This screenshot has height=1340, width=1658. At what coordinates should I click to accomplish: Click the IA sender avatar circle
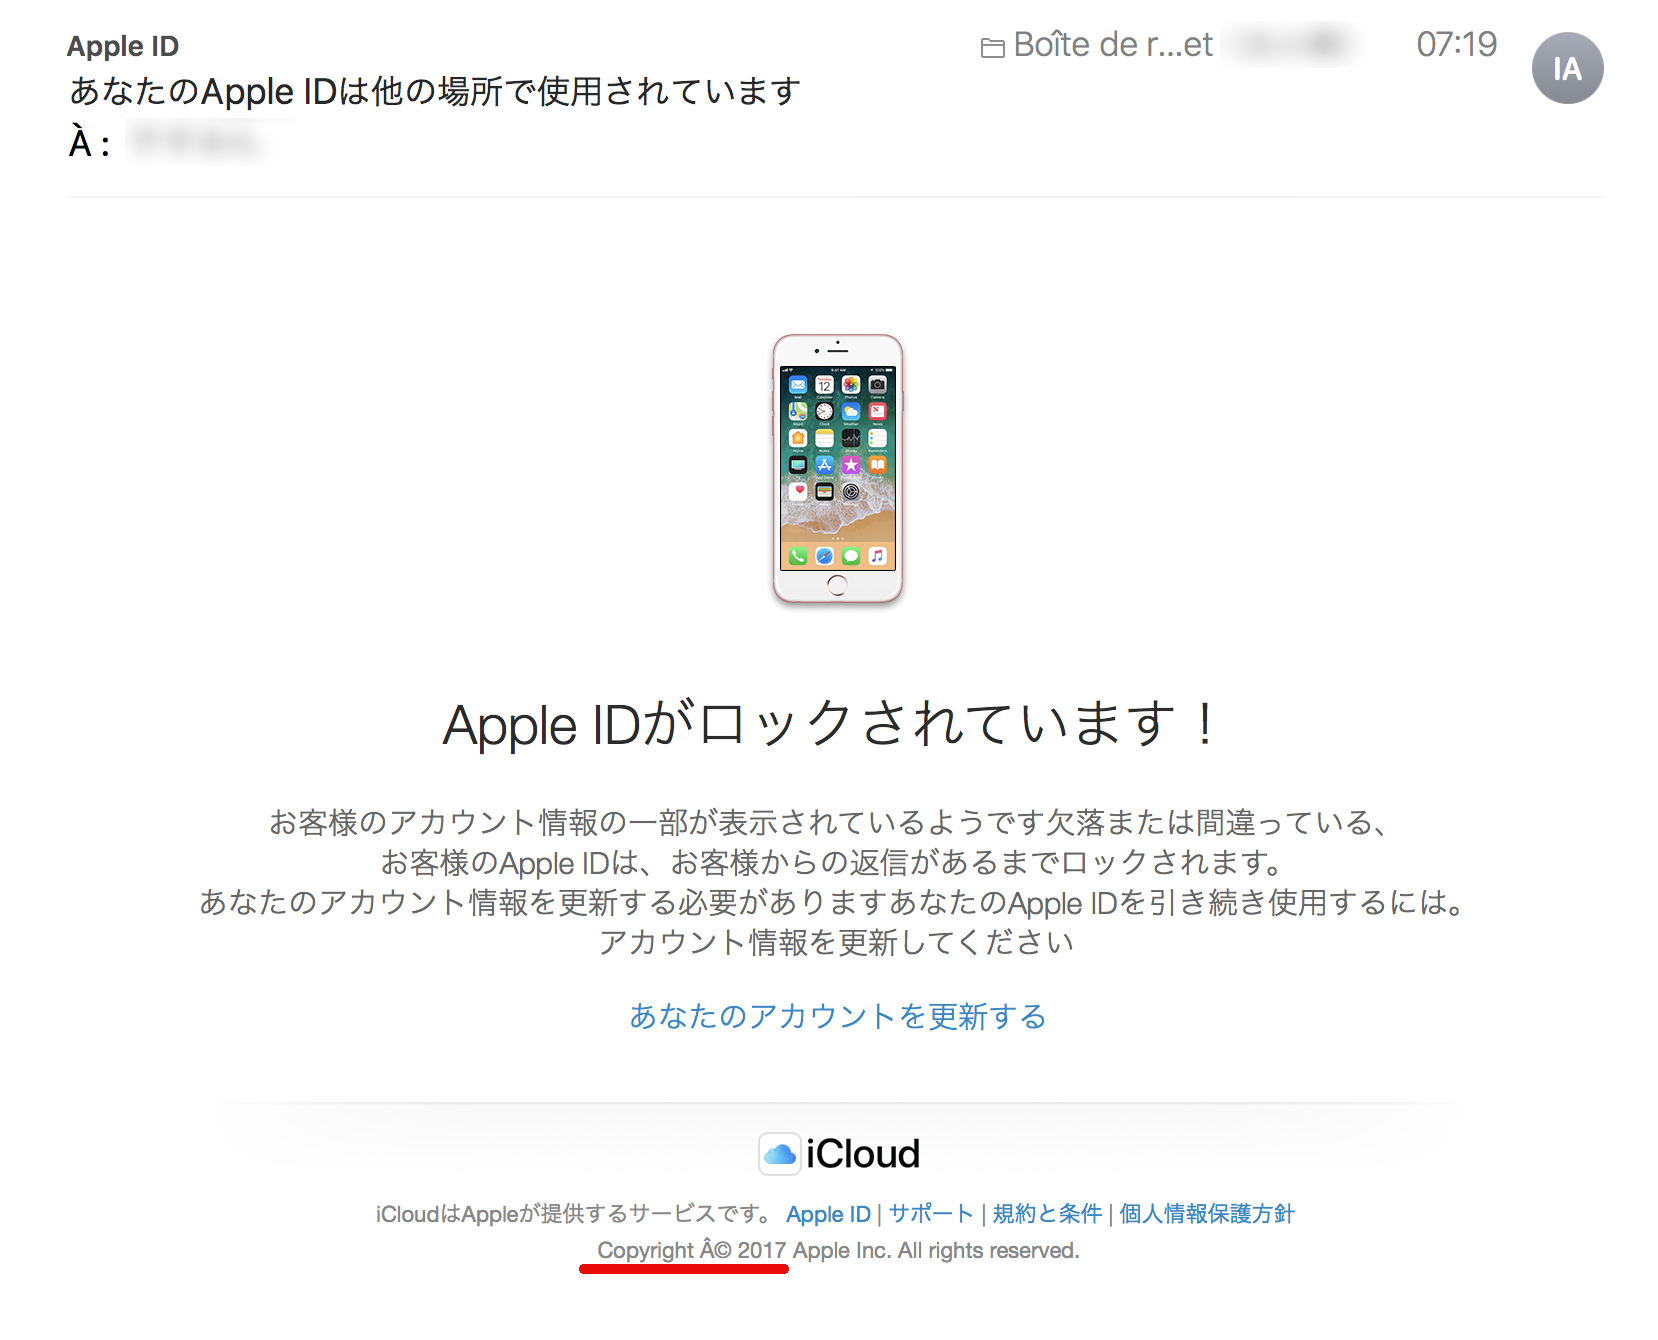click(x=1567, y=68)
